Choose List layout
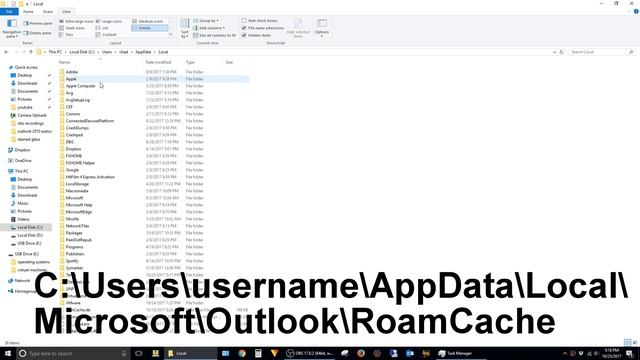The width and height of the screenshot is (640, 360). coord(102,28)
